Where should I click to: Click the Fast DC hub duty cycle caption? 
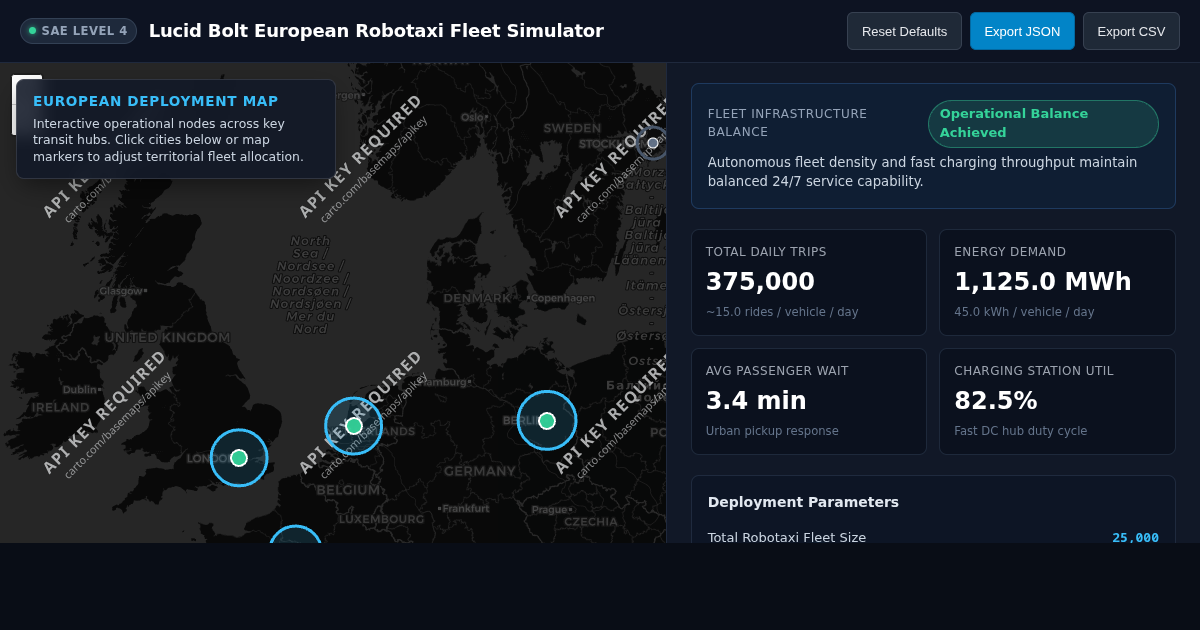pos(1020,431)
